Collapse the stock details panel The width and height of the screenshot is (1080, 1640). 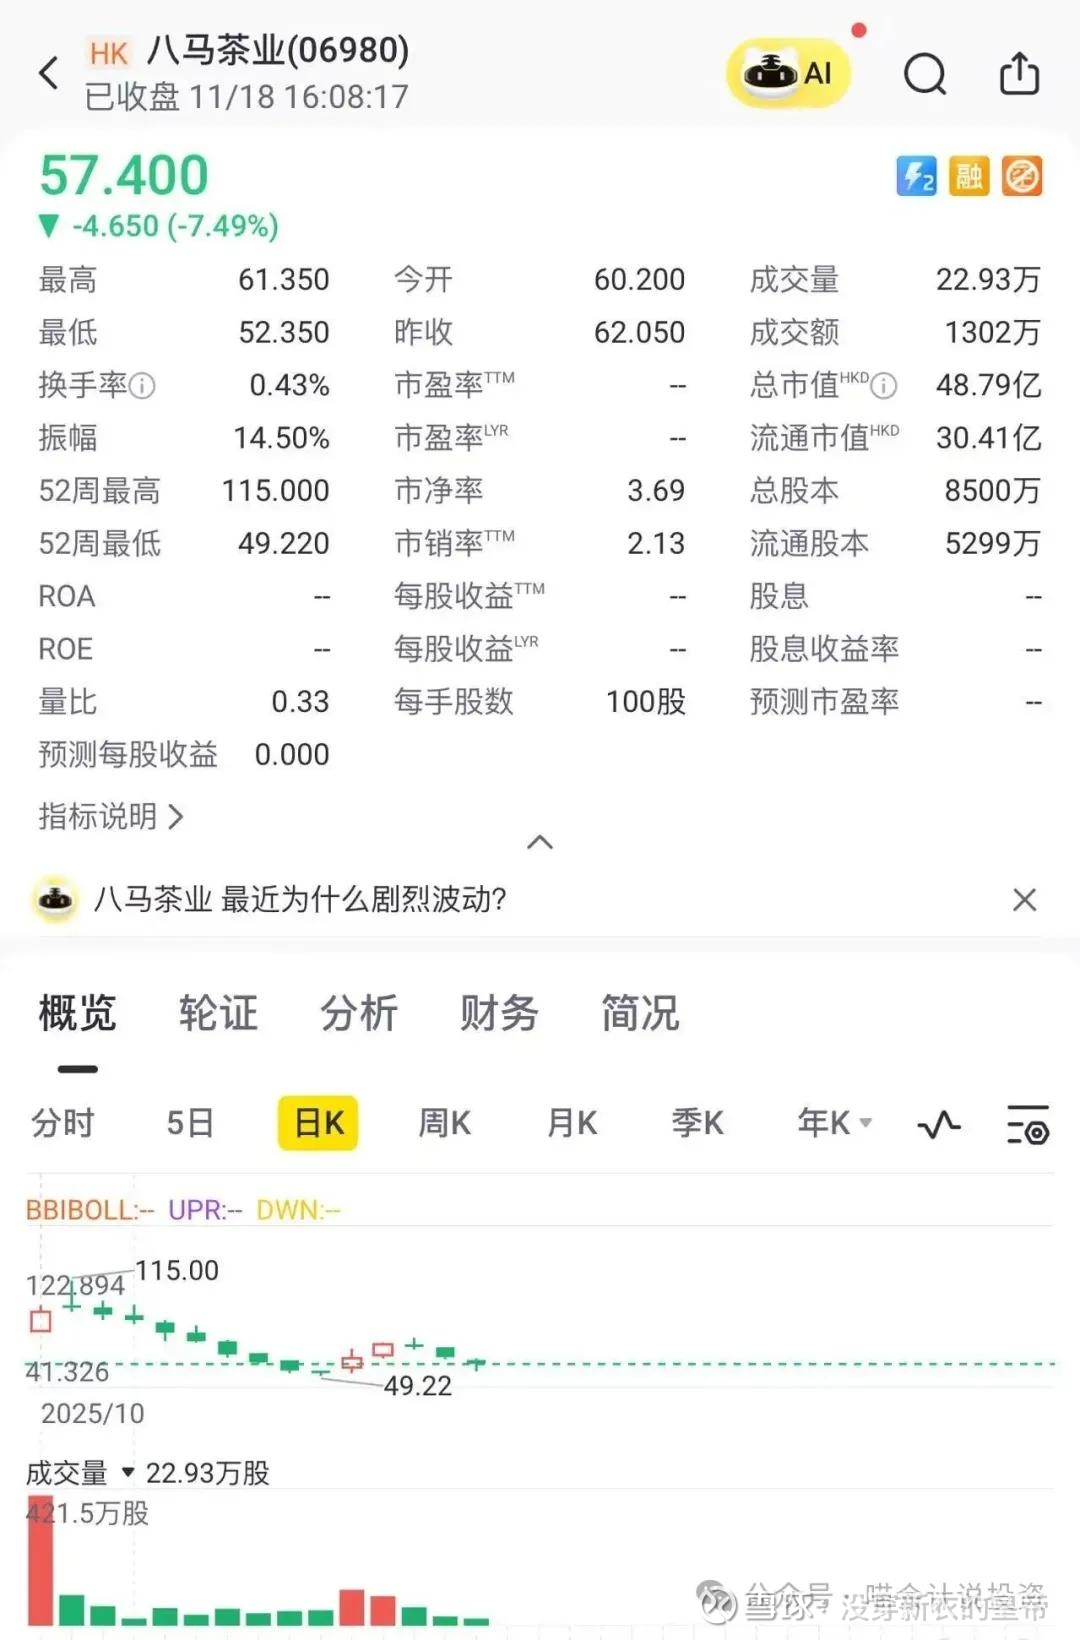pyautogui.click(x=540, y=842)
